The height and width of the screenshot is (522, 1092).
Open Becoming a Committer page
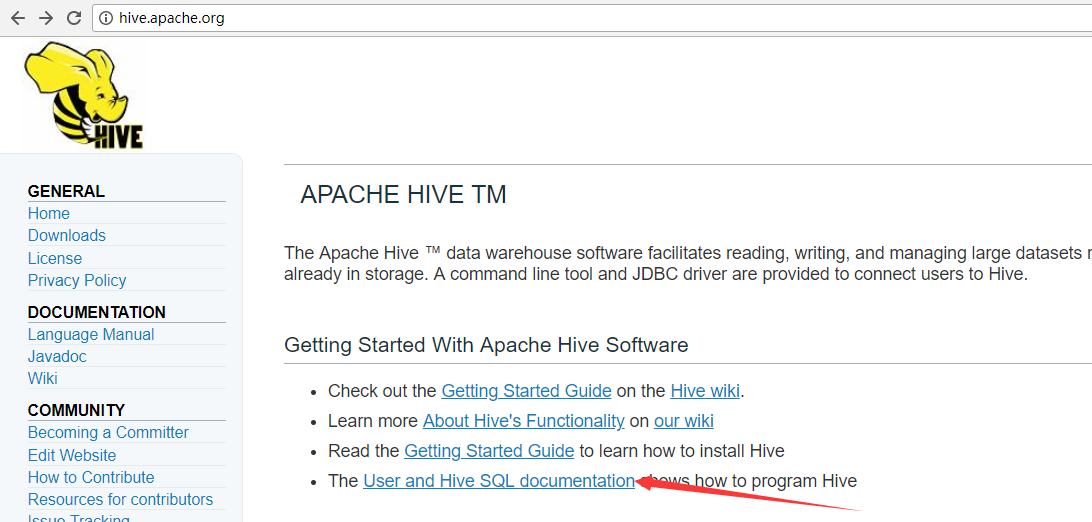point(108,432)
